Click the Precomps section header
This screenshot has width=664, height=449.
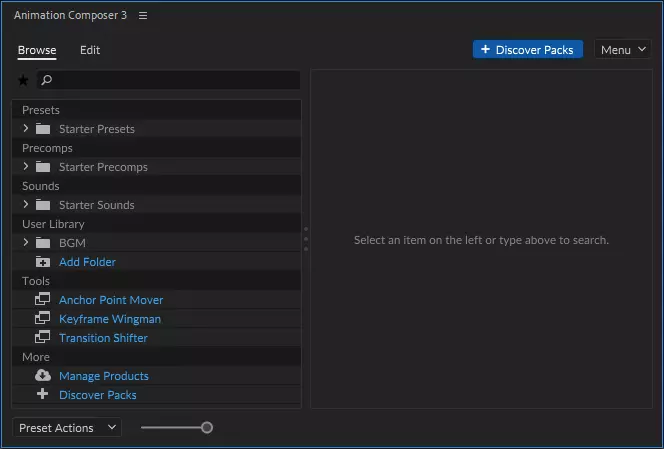[157, 148]
